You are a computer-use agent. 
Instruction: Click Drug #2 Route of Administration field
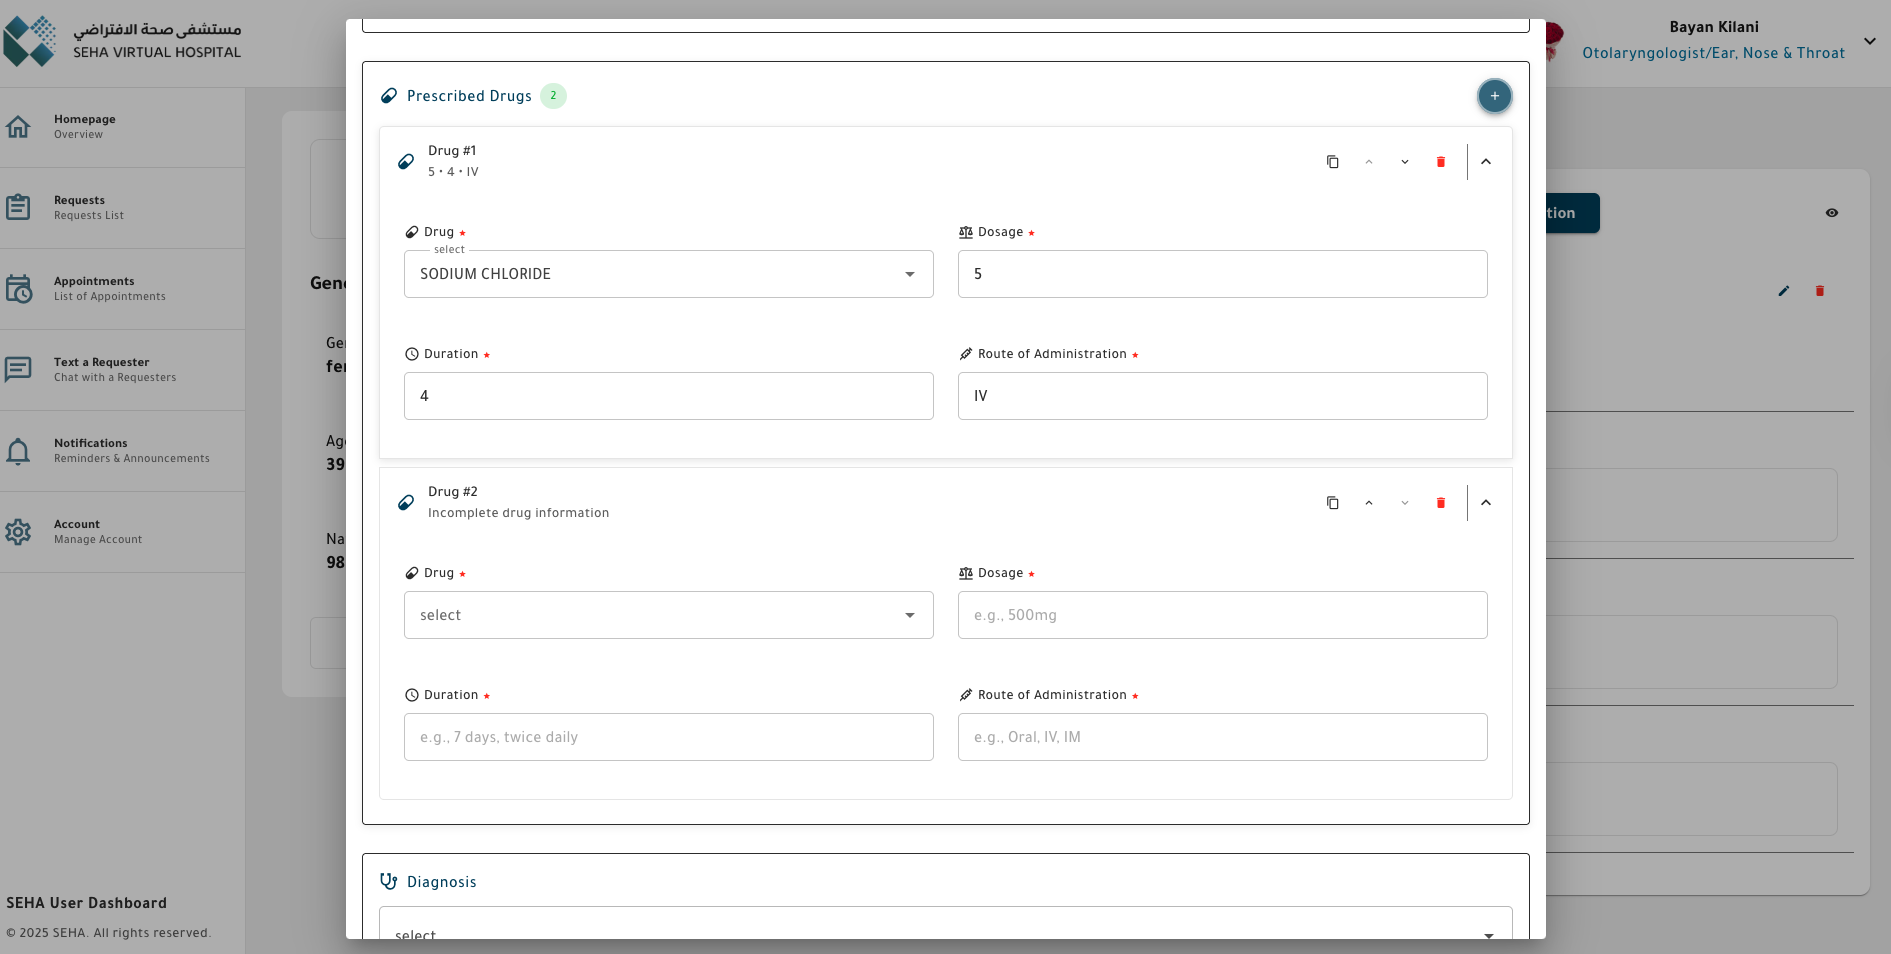coord(1222,737)
